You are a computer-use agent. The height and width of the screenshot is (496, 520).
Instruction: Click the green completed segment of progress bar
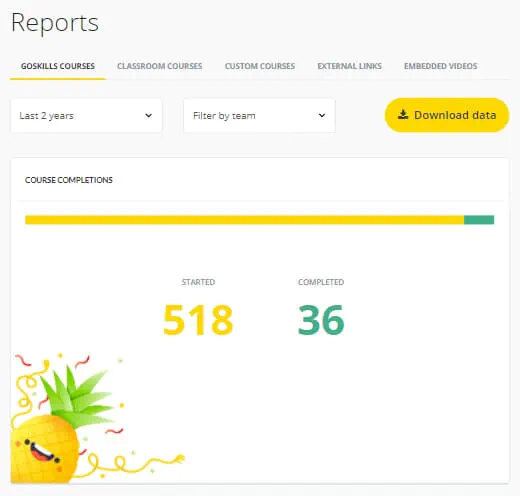(479, 220)
